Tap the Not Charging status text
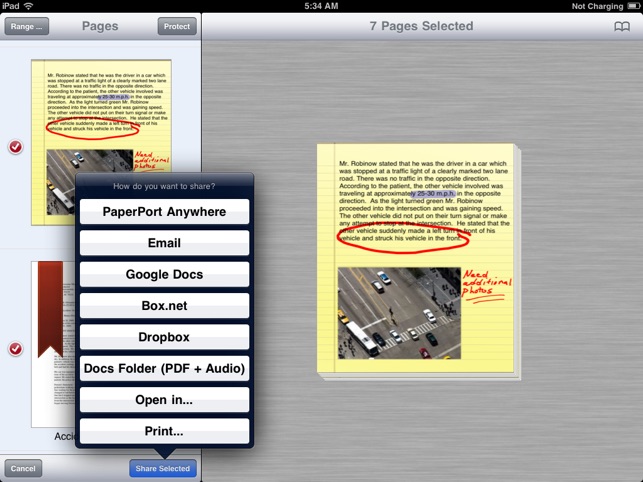 point(597,6)
